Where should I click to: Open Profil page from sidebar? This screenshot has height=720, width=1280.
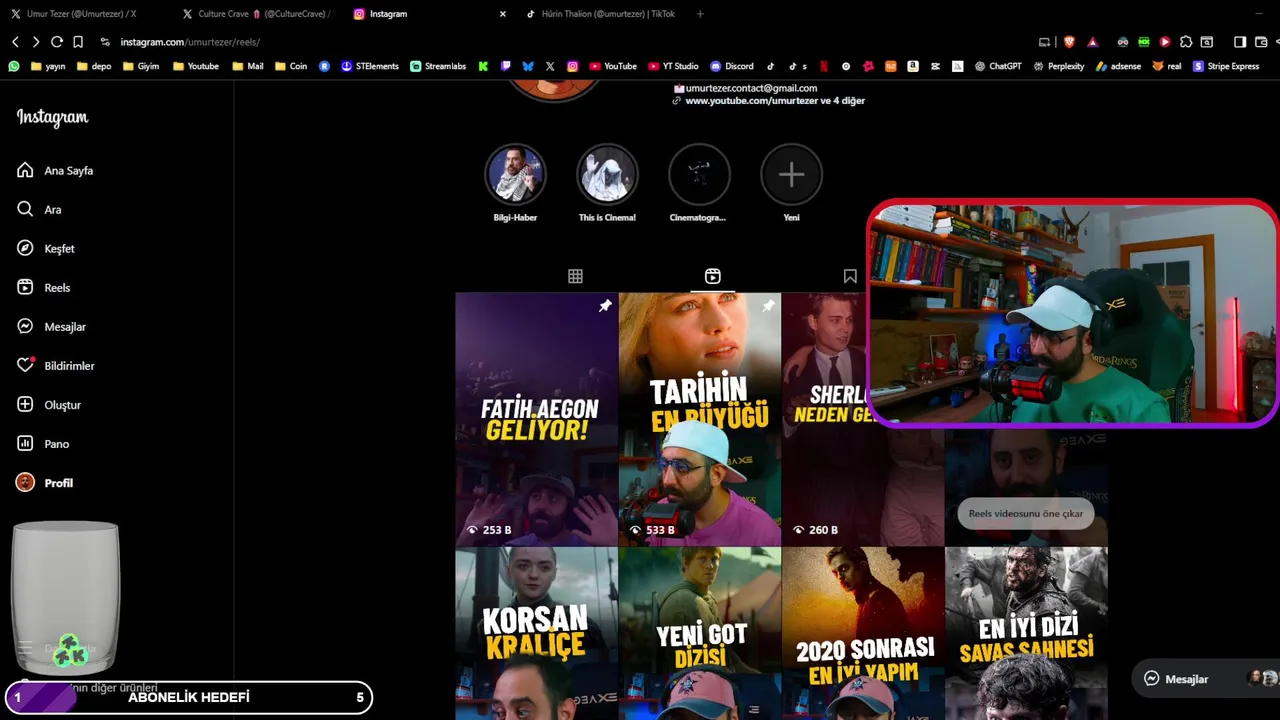45,483
